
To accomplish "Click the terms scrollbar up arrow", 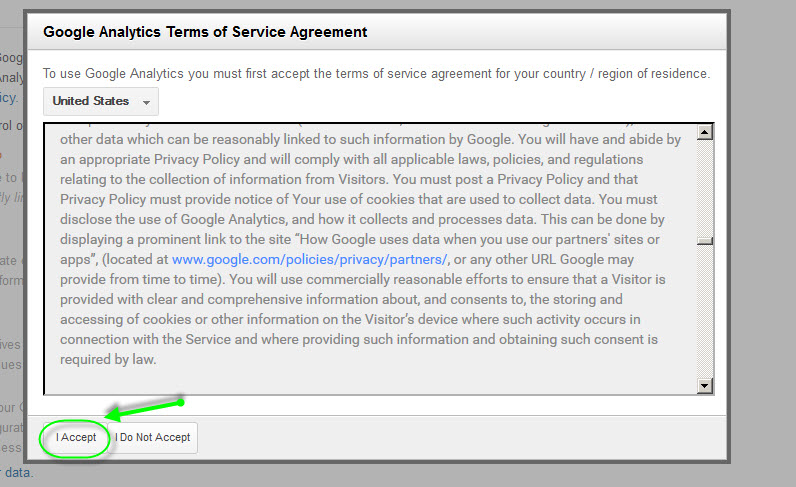I will pyautogui.click(x=705, y=132).
